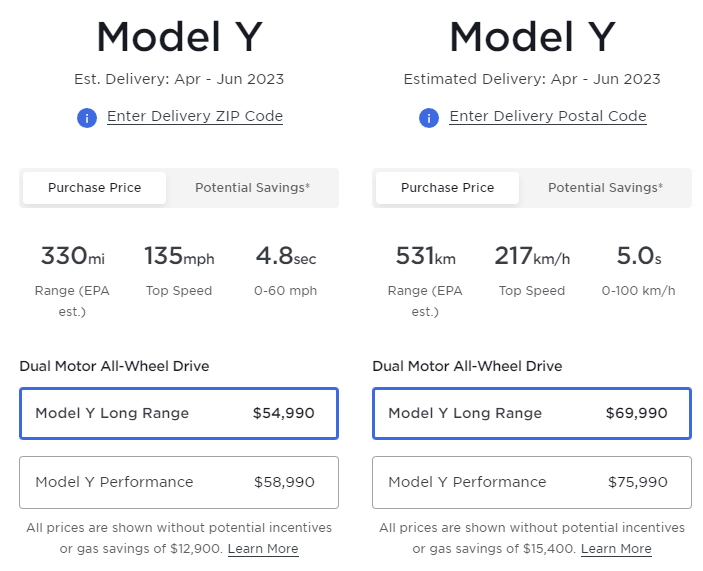Click the 5.0s 0-100 km/h figure
This screenshot has height=571, width=703.
click(638, 257)
